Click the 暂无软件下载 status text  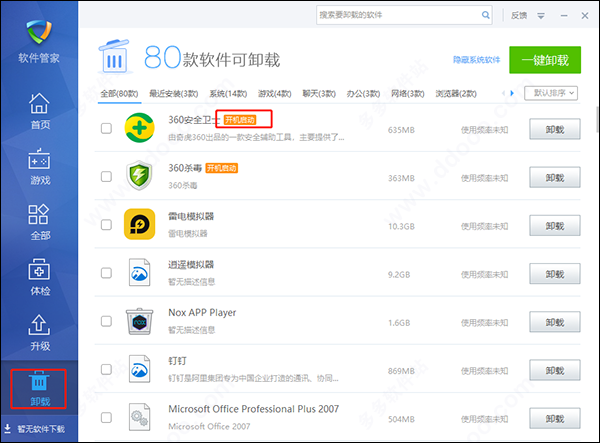(x=41, y=429)
